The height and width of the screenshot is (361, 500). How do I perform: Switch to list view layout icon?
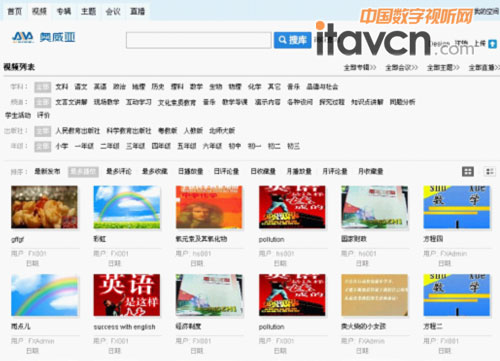coord(489,171)
